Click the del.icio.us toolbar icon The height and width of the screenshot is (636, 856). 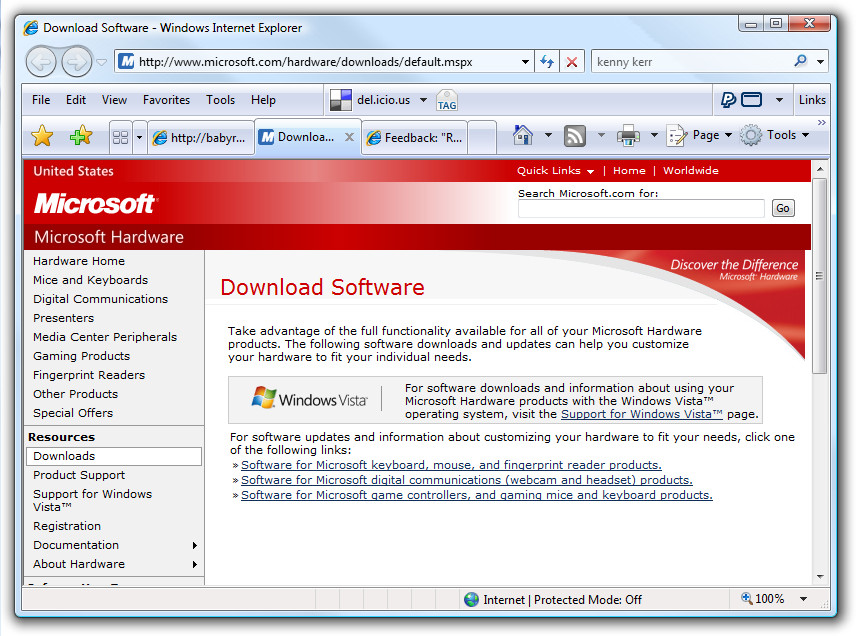(341, 100)
